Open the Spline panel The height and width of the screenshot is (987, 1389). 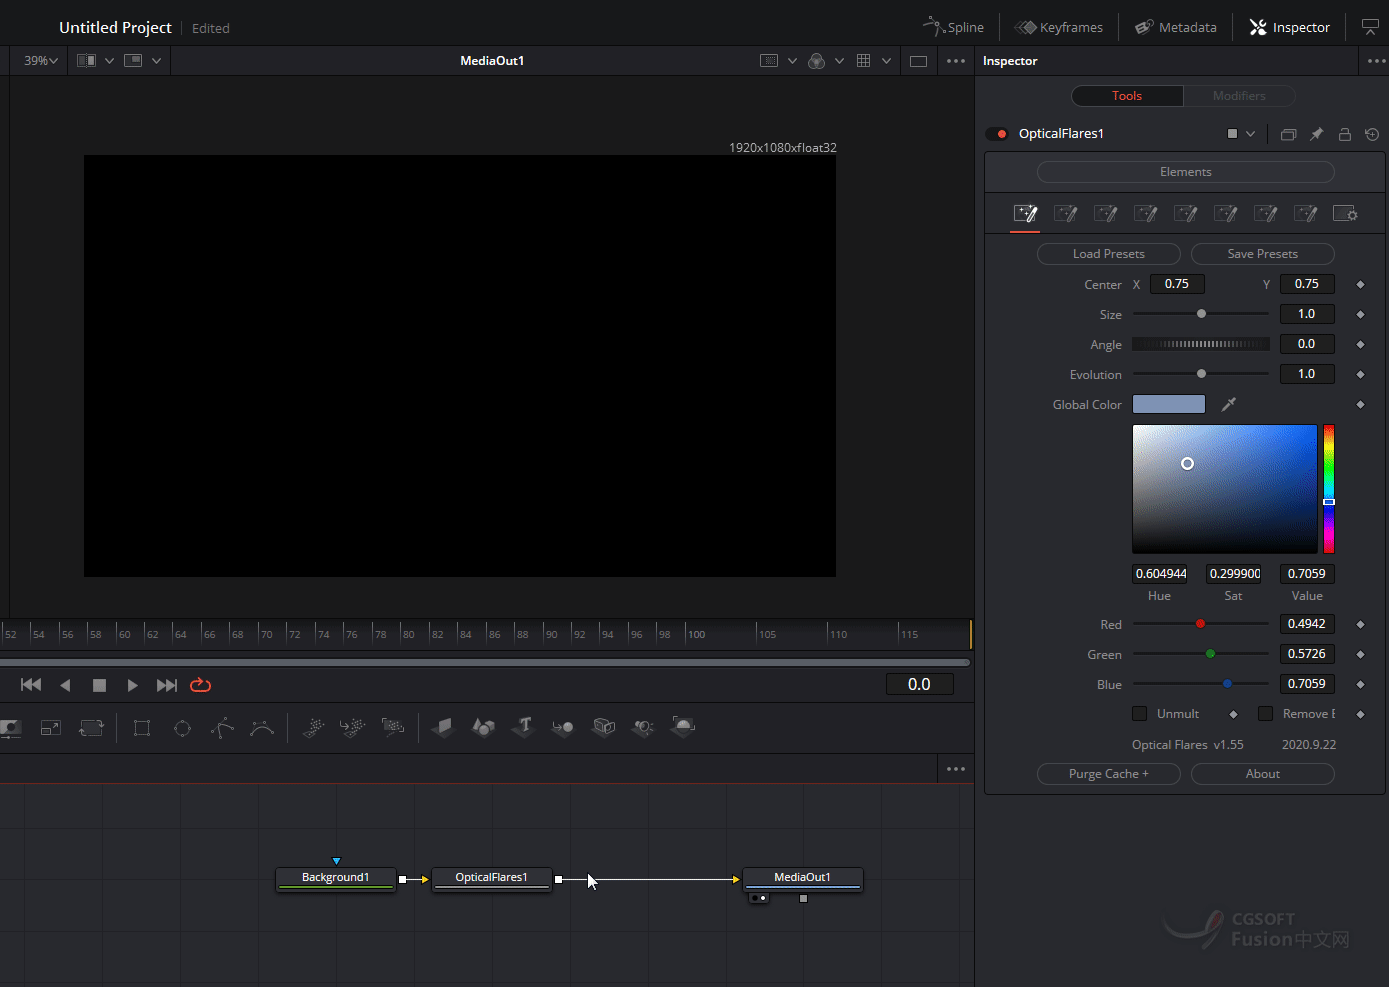coord(954,27)
